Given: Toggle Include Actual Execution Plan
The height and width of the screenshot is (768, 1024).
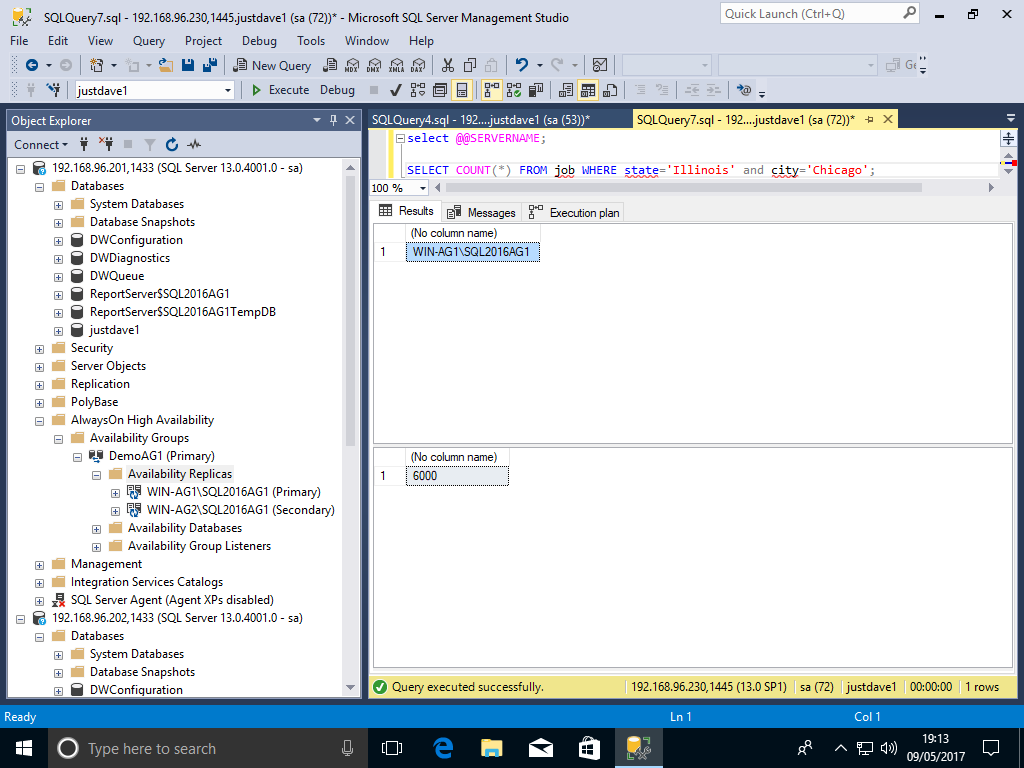Looking at the screenshot, I should [491, 90].
